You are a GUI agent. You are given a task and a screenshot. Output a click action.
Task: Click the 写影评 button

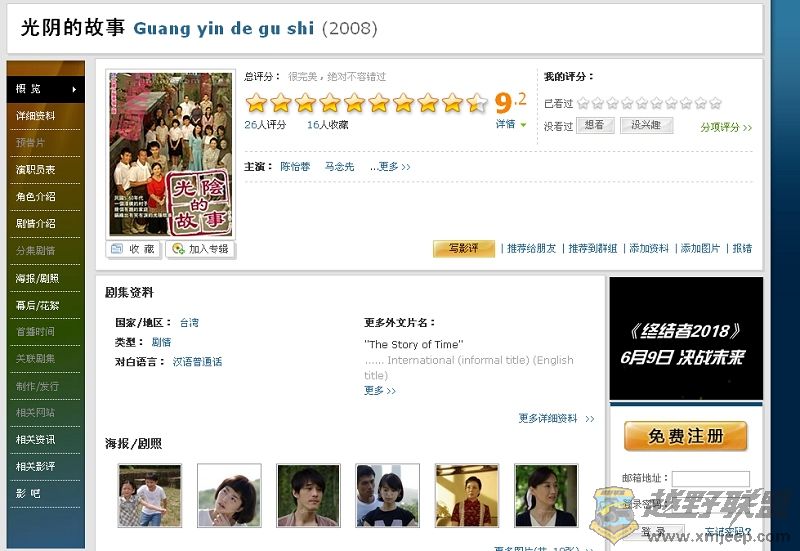coord(464,248)
